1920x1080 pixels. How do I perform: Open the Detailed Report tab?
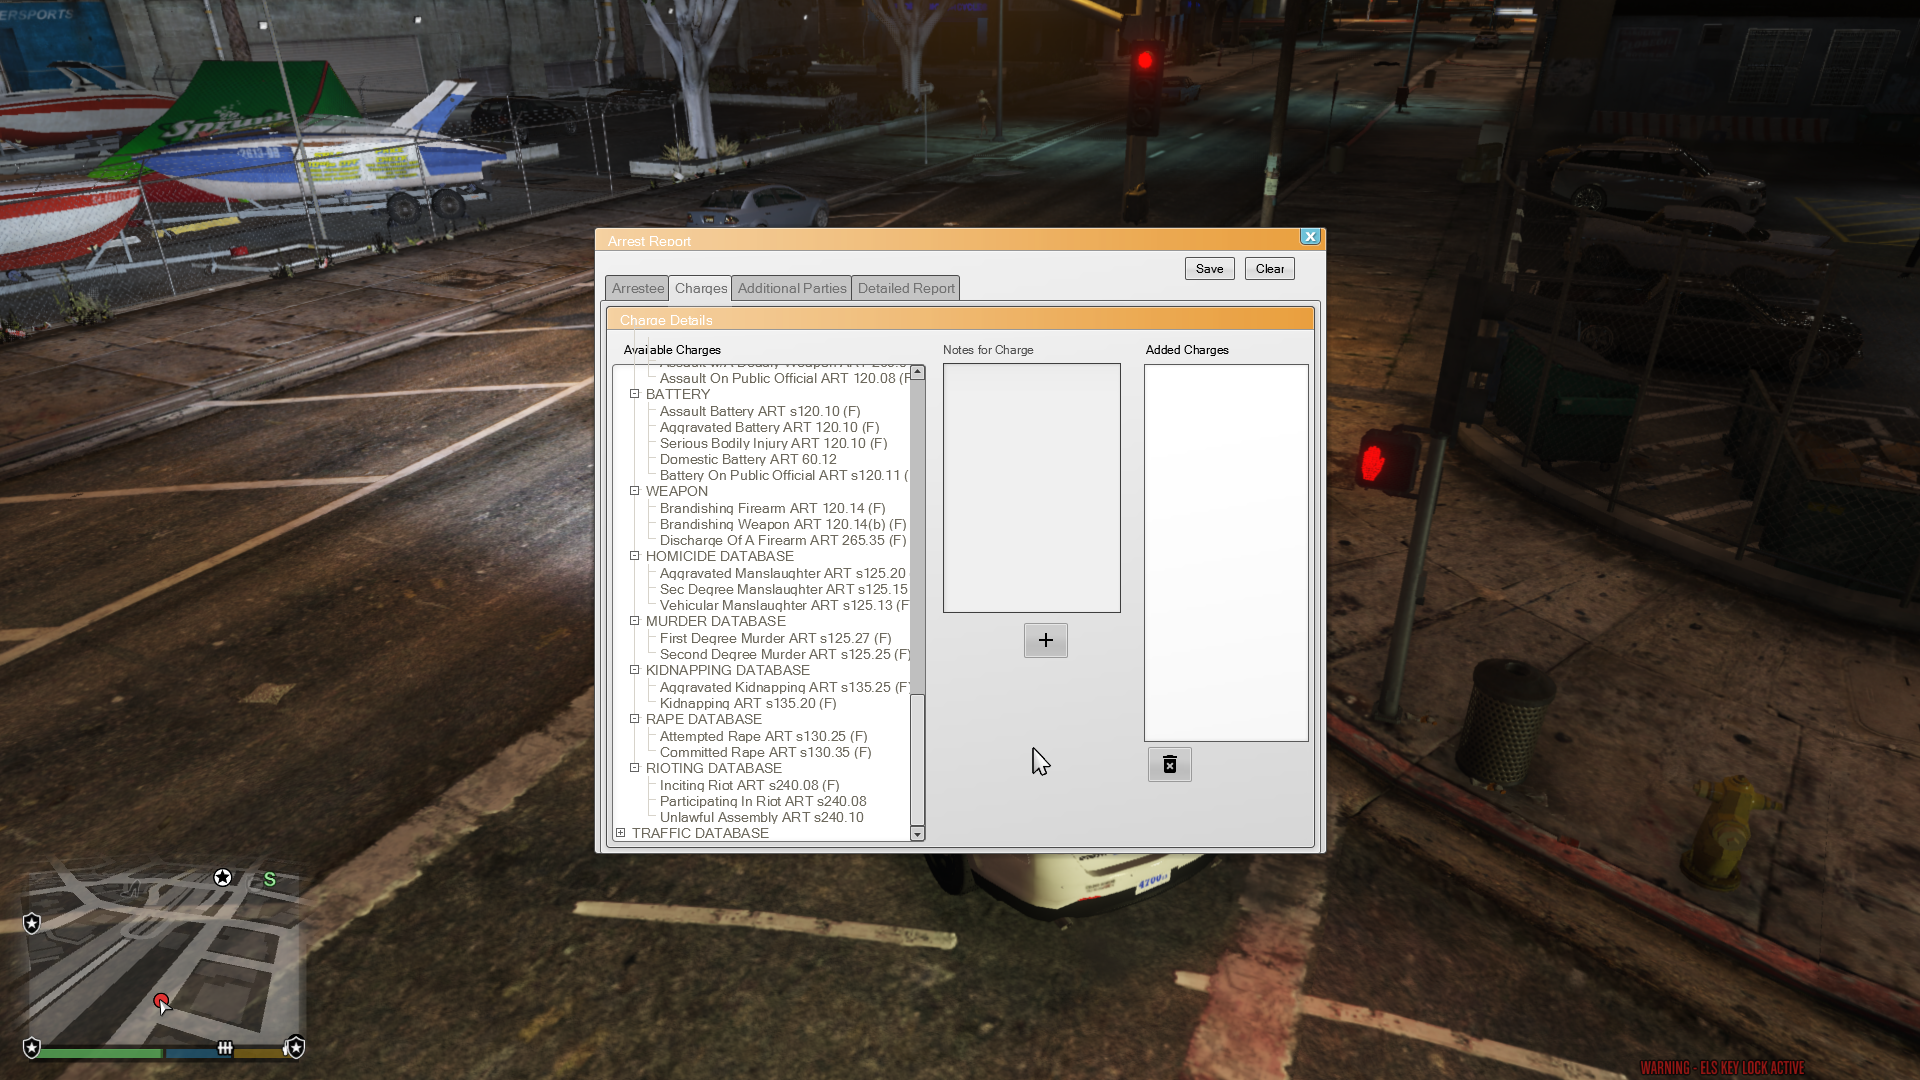(x=905, y=288)
